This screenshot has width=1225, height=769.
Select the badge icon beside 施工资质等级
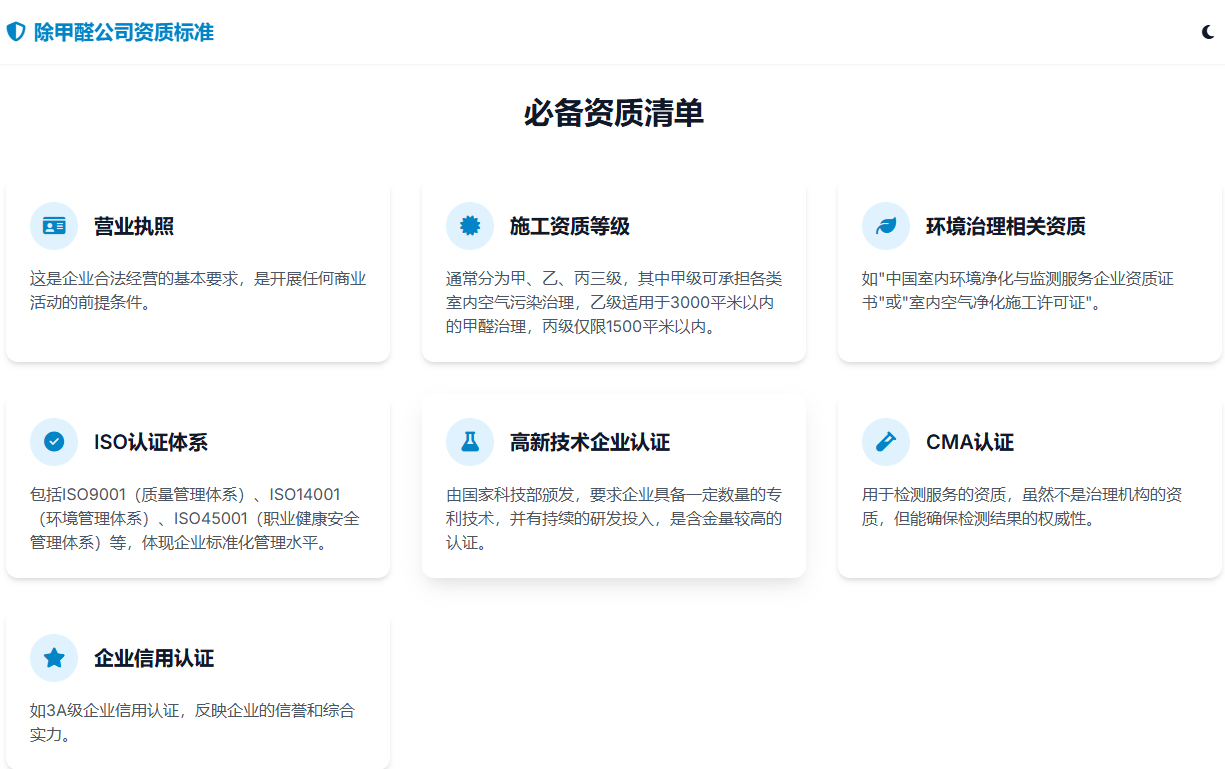click(x=470, y=226)
